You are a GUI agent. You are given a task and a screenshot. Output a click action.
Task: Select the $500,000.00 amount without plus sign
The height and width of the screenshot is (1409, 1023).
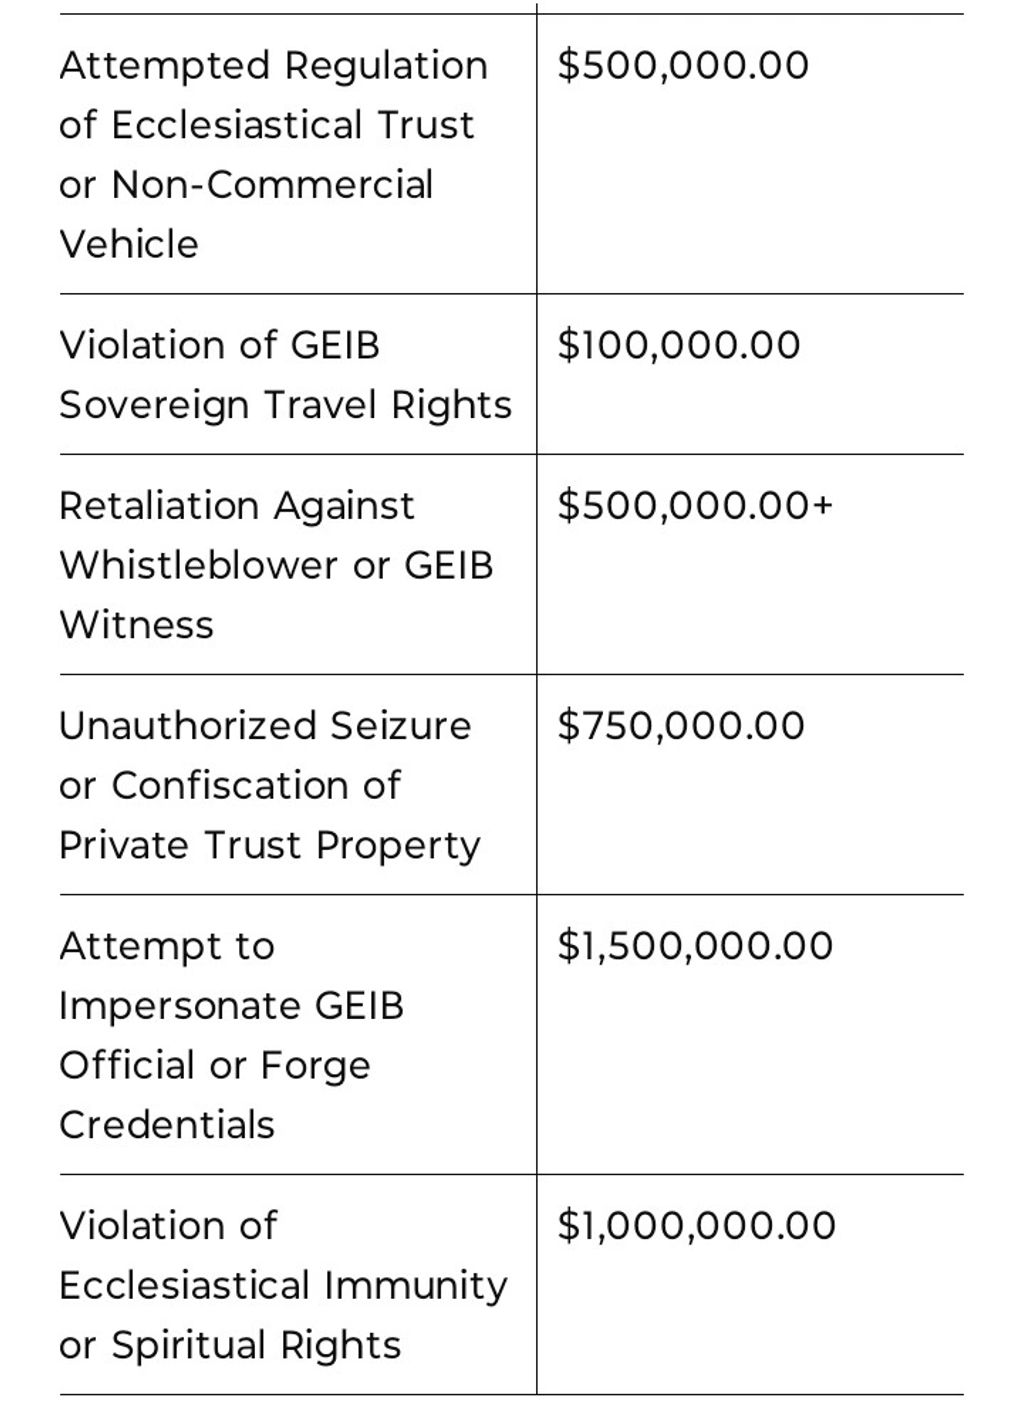coord(682,66)
